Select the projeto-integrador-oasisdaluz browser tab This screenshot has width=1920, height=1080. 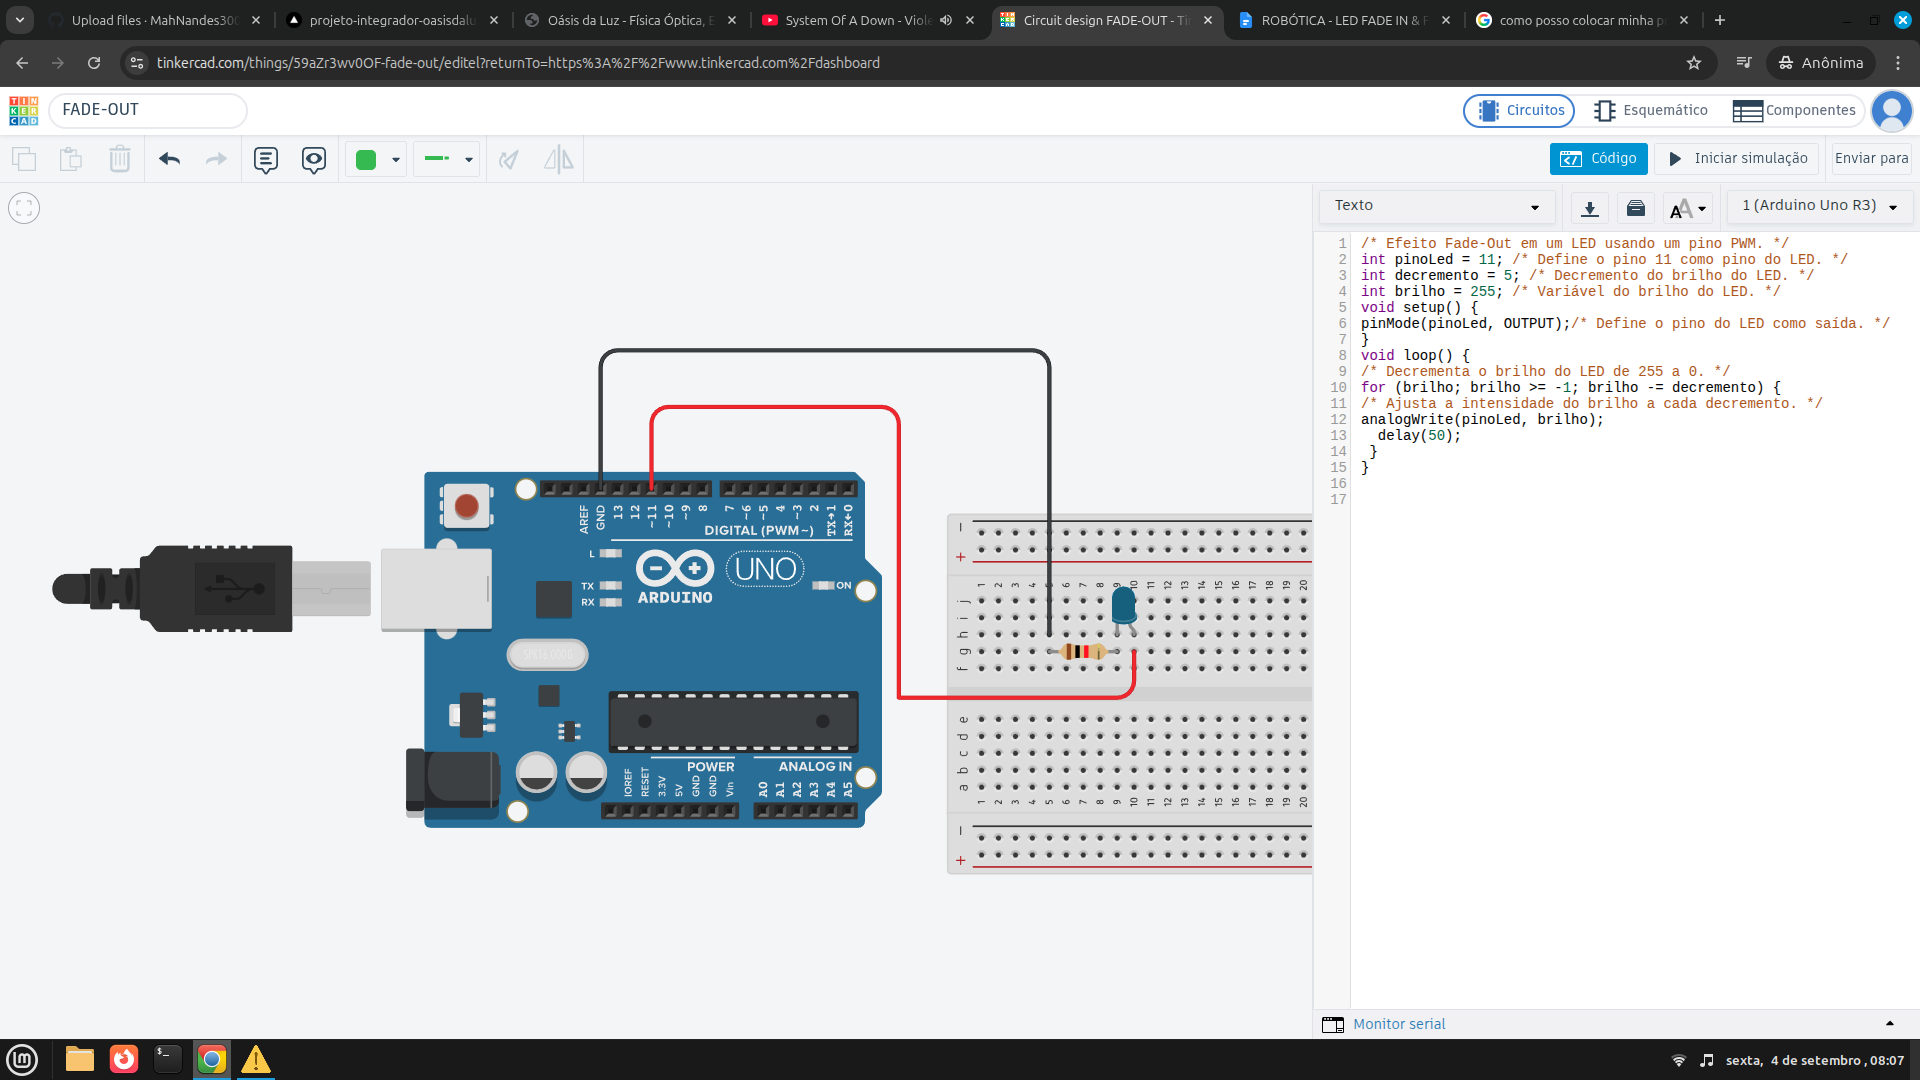click(x=392, y=20)
